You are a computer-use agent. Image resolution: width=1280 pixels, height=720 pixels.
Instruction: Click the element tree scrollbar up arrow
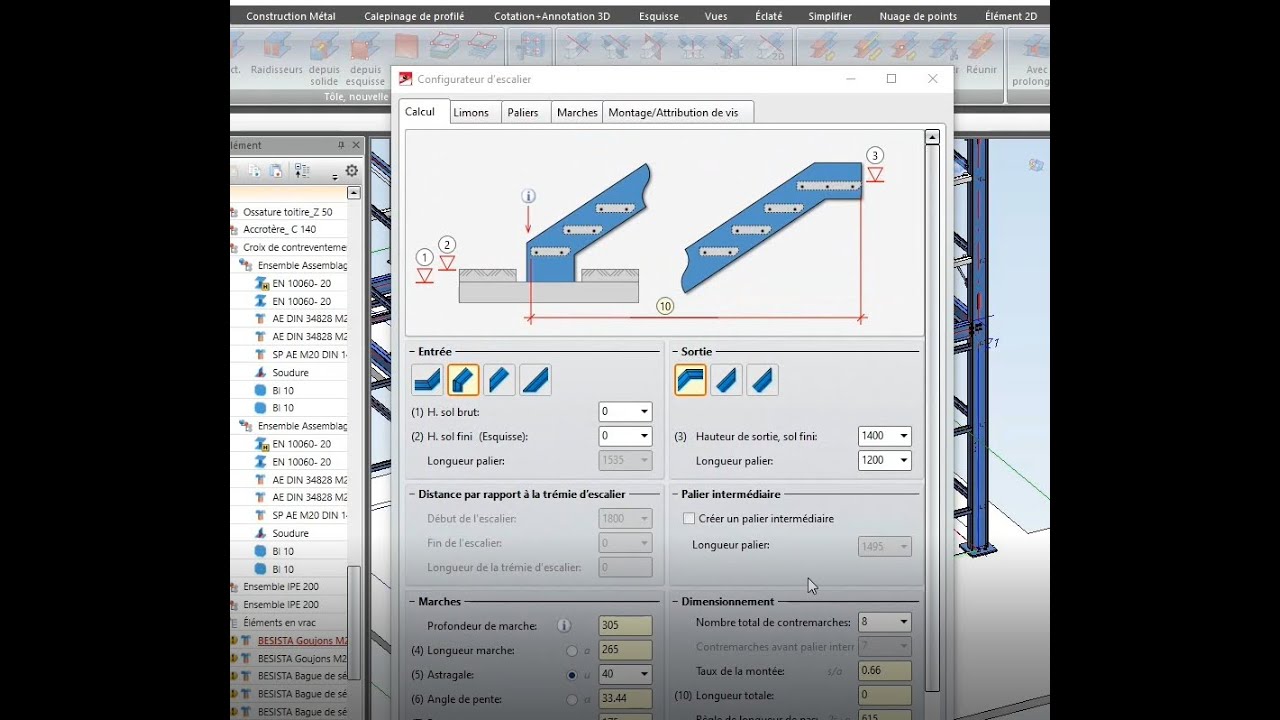point(354,193)
